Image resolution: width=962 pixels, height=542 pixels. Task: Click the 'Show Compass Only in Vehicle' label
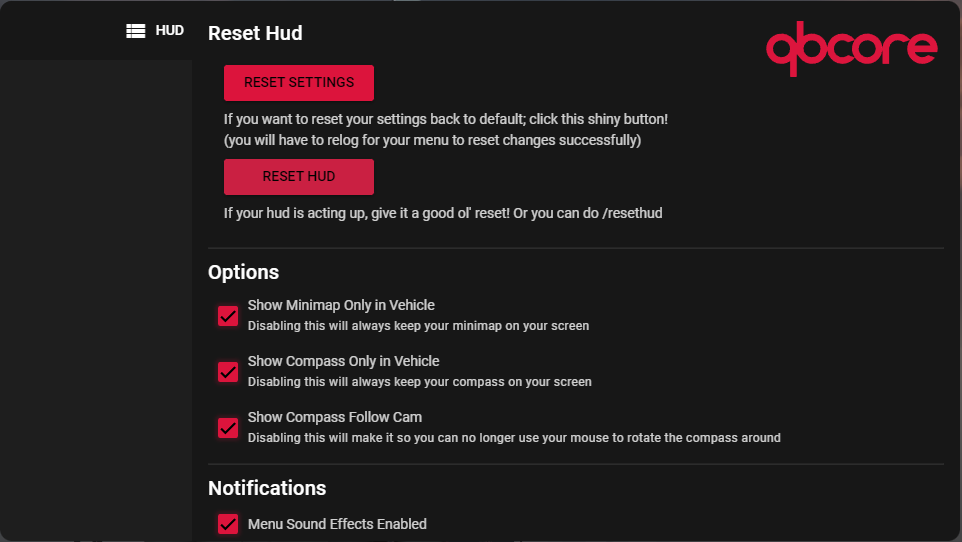(343, 361)
